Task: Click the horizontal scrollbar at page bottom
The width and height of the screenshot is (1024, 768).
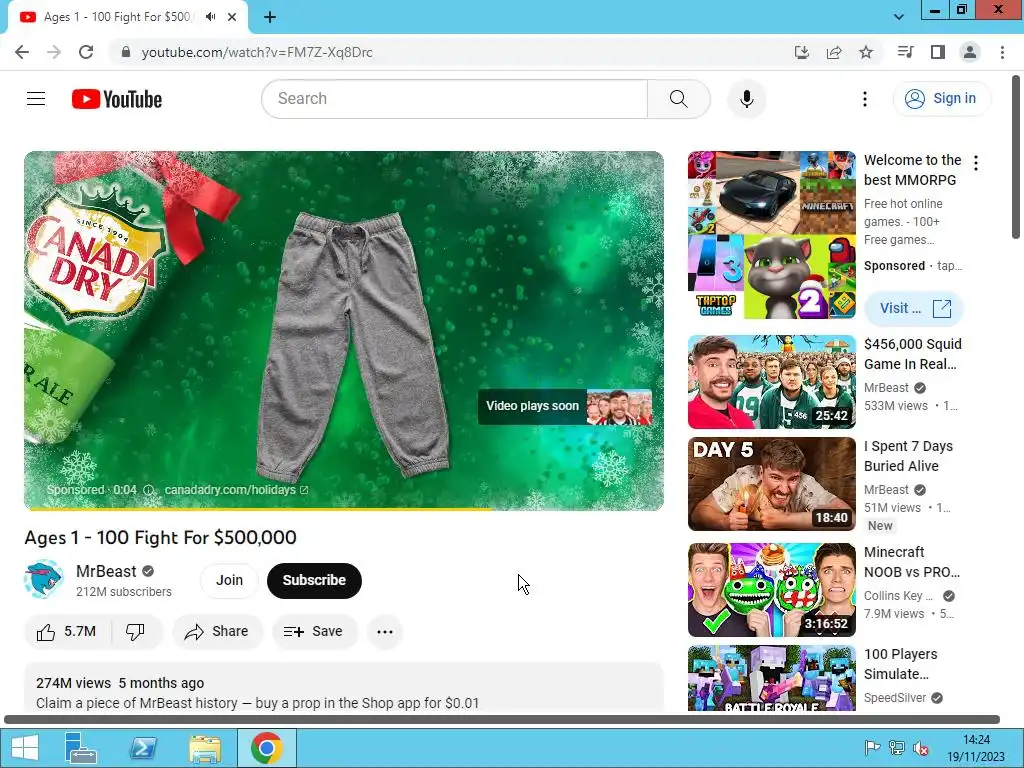Action: pos(502,720)
